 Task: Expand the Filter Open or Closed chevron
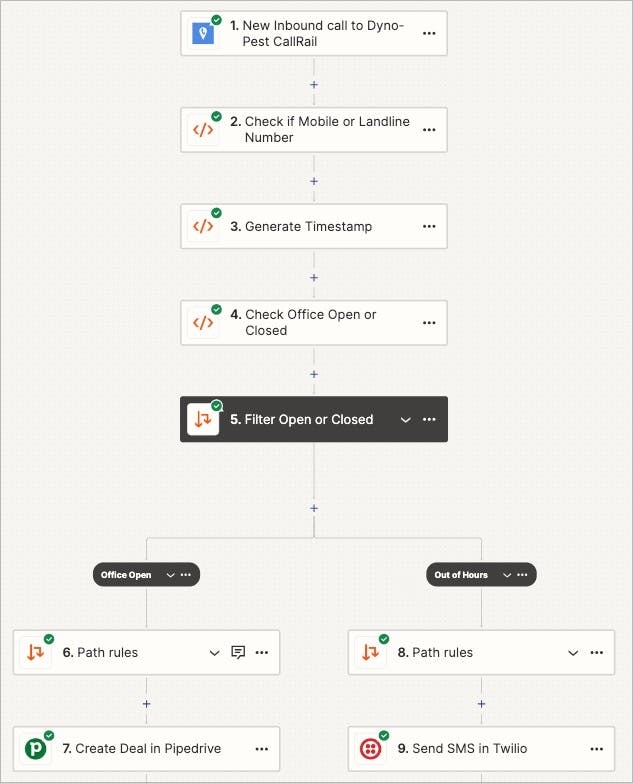(405, 420)
